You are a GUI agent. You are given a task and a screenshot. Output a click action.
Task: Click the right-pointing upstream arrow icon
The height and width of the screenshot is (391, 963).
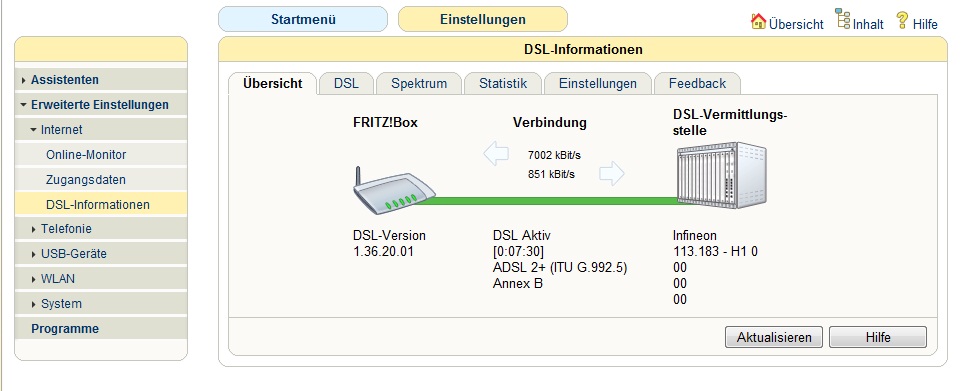click(612, 174)
